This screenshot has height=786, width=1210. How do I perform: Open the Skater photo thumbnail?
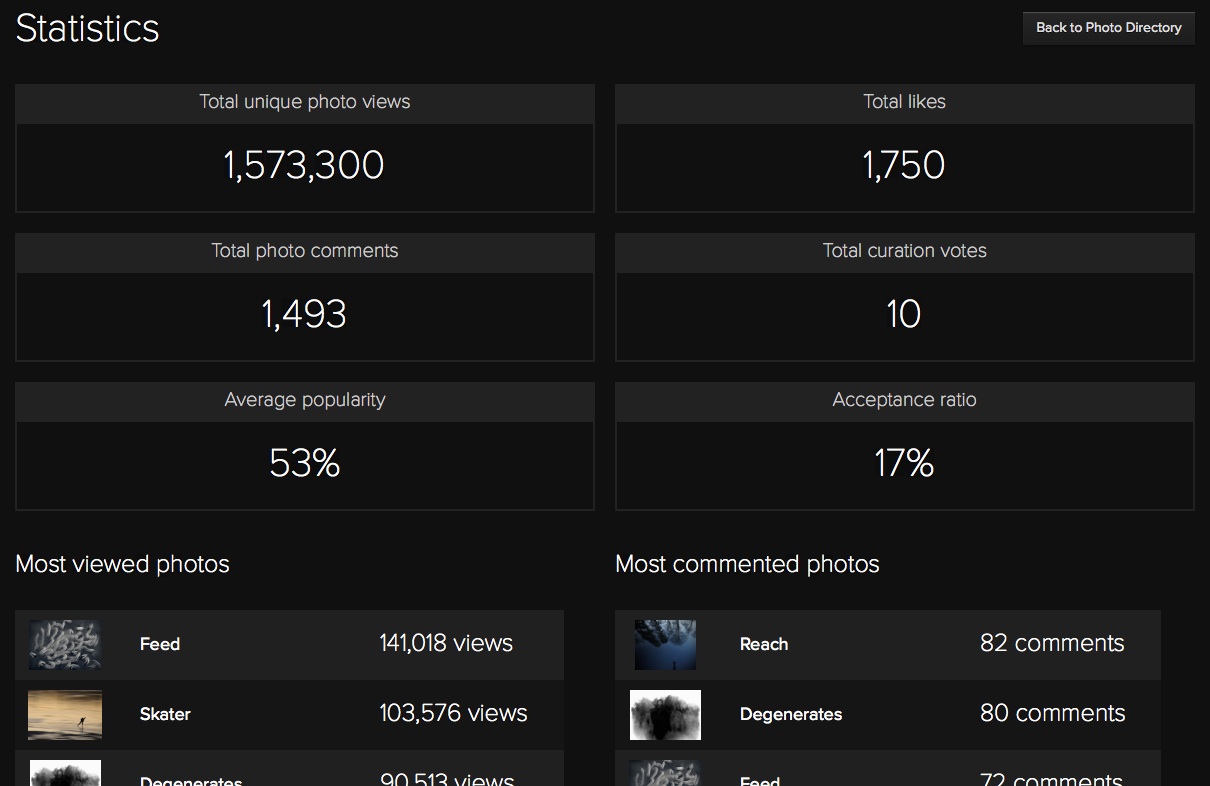coord(65,714)
